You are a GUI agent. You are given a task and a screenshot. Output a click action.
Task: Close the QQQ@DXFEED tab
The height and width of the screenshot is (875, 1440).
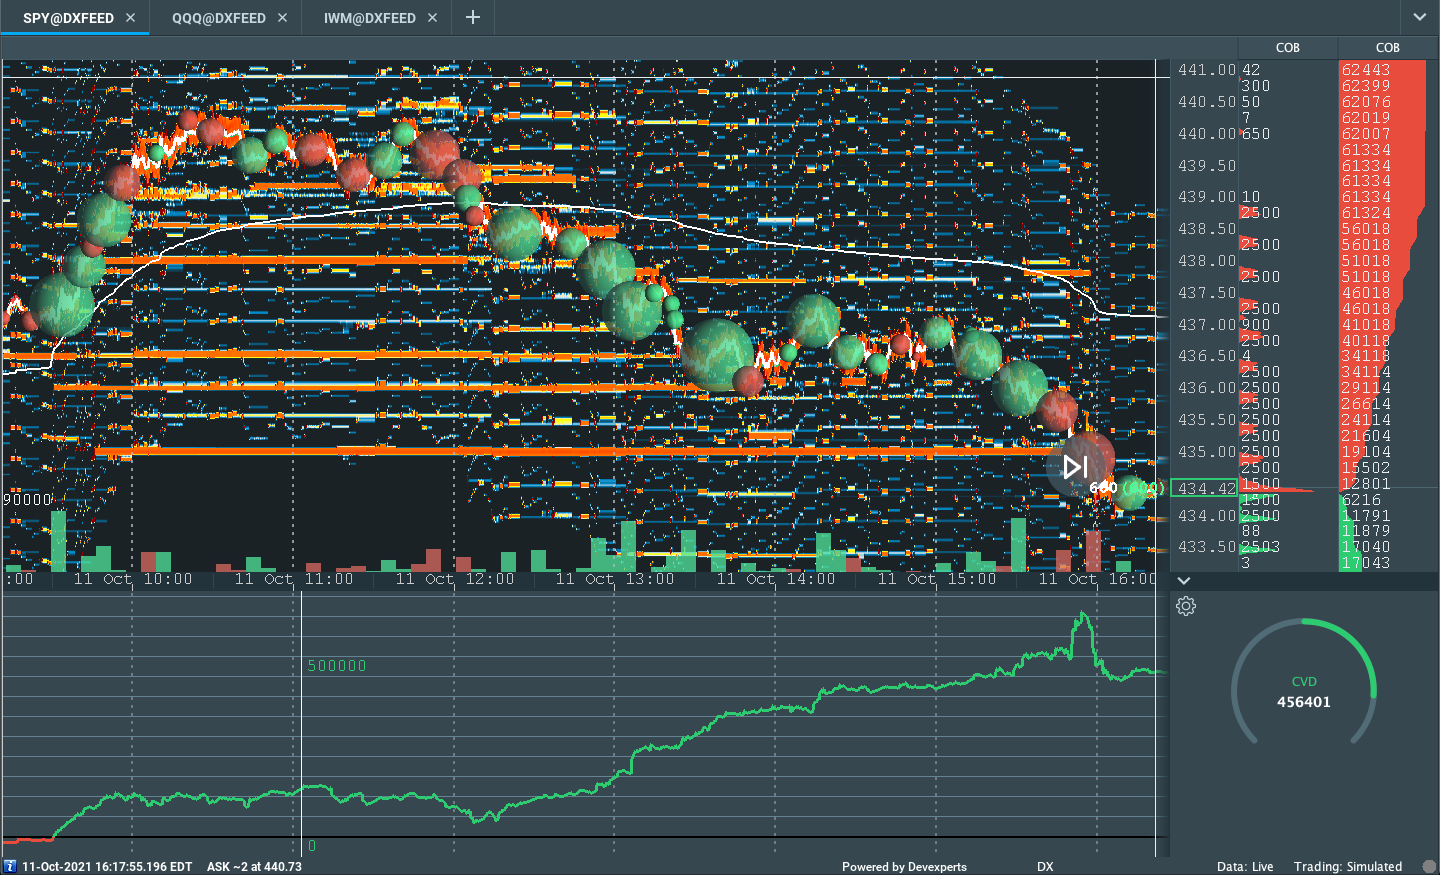283,18
